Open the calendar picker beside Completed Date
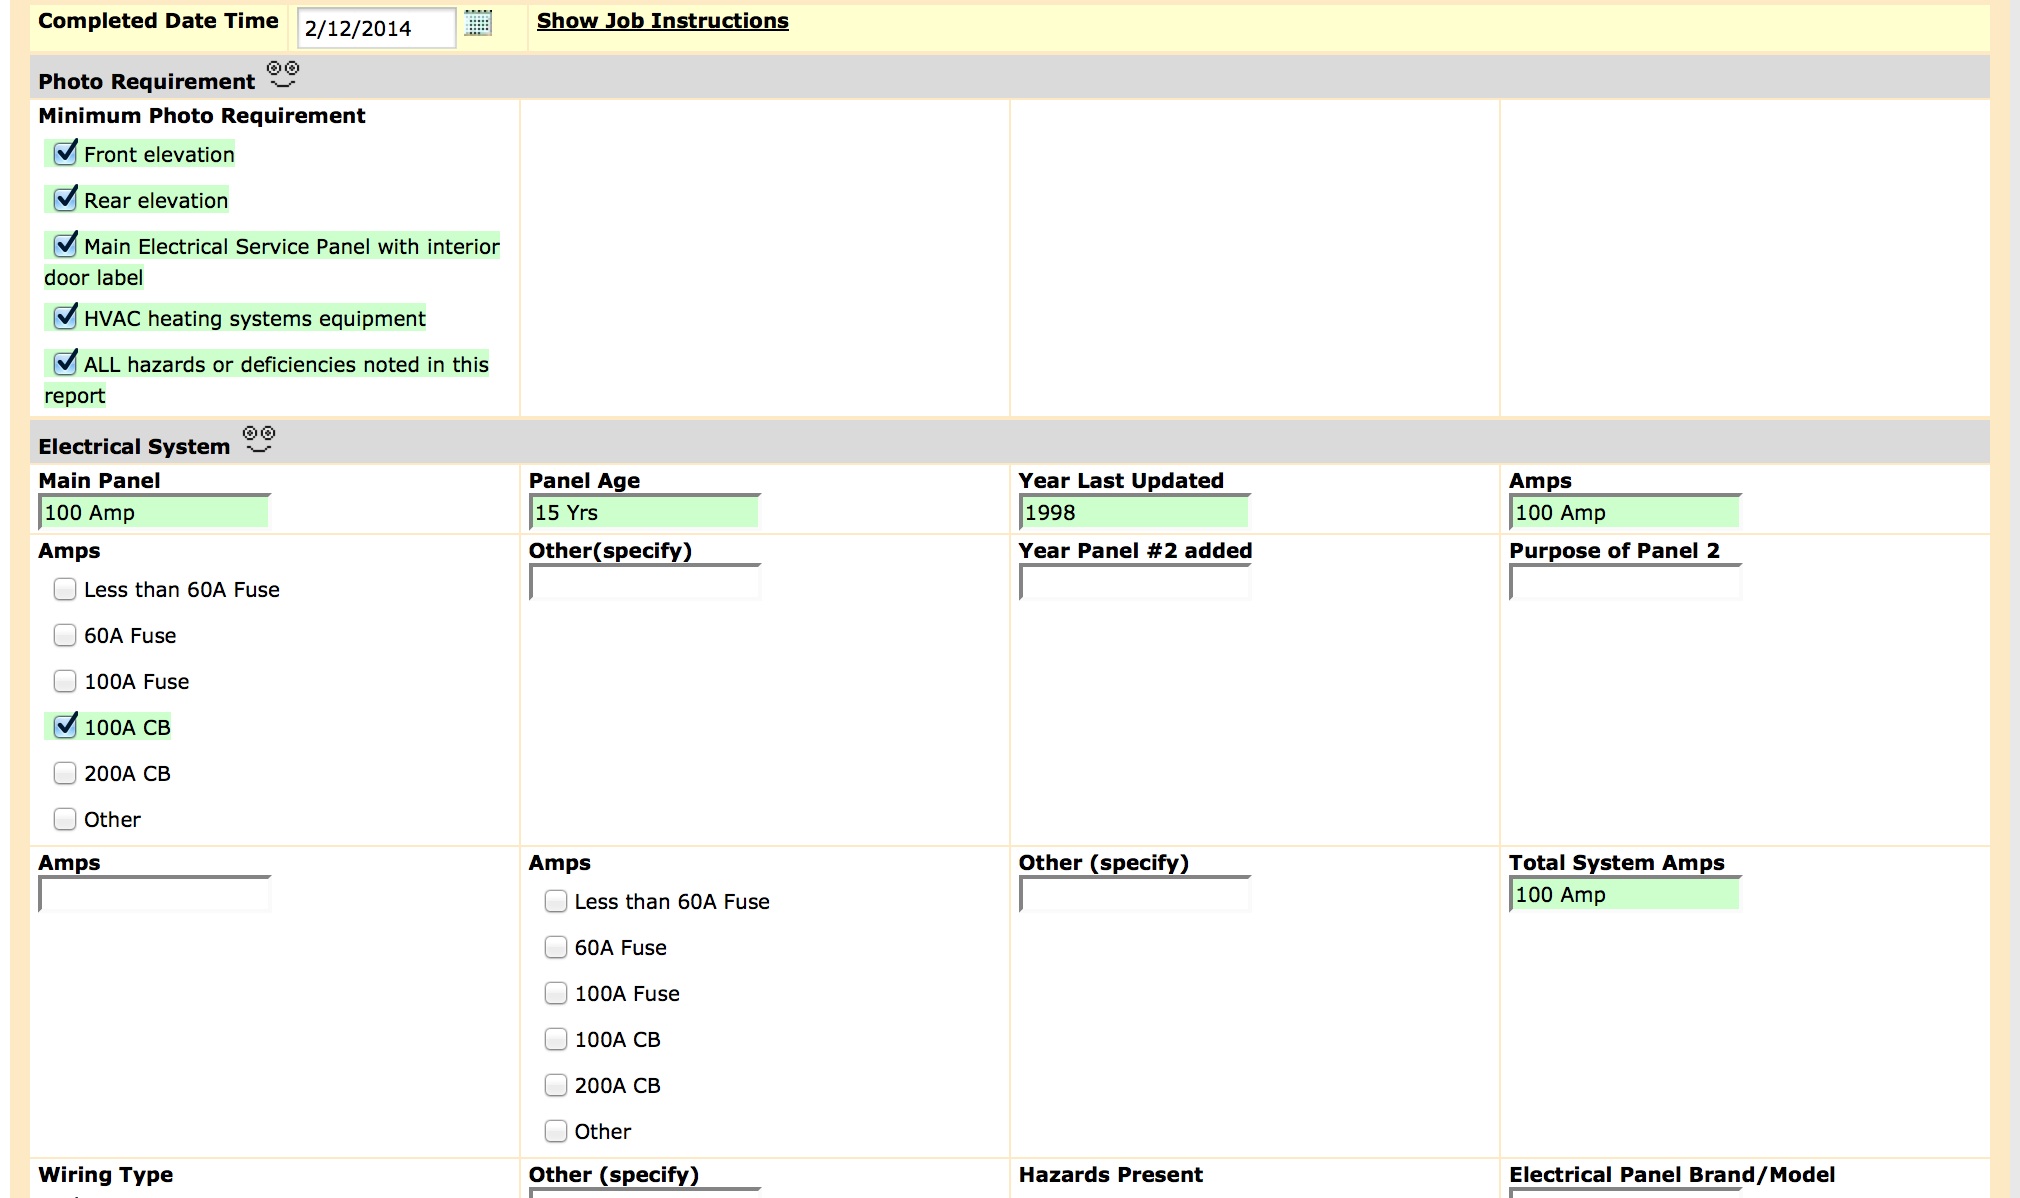This screenshot has width=2020, height=1198. coord(478,23)
